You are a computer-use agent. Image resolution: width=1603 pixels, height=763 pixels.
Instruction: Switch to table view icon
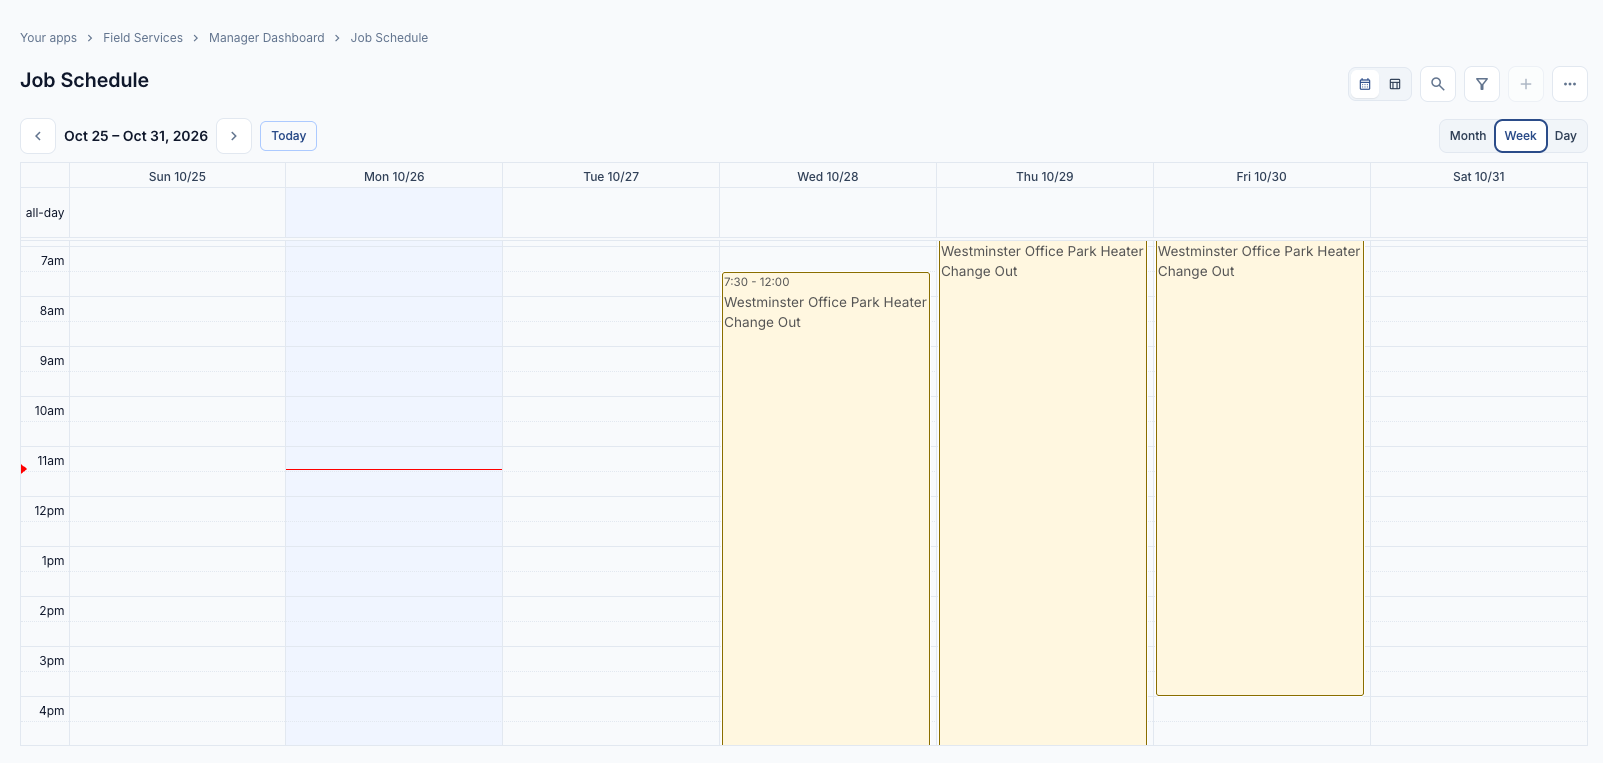(1395, 85)
